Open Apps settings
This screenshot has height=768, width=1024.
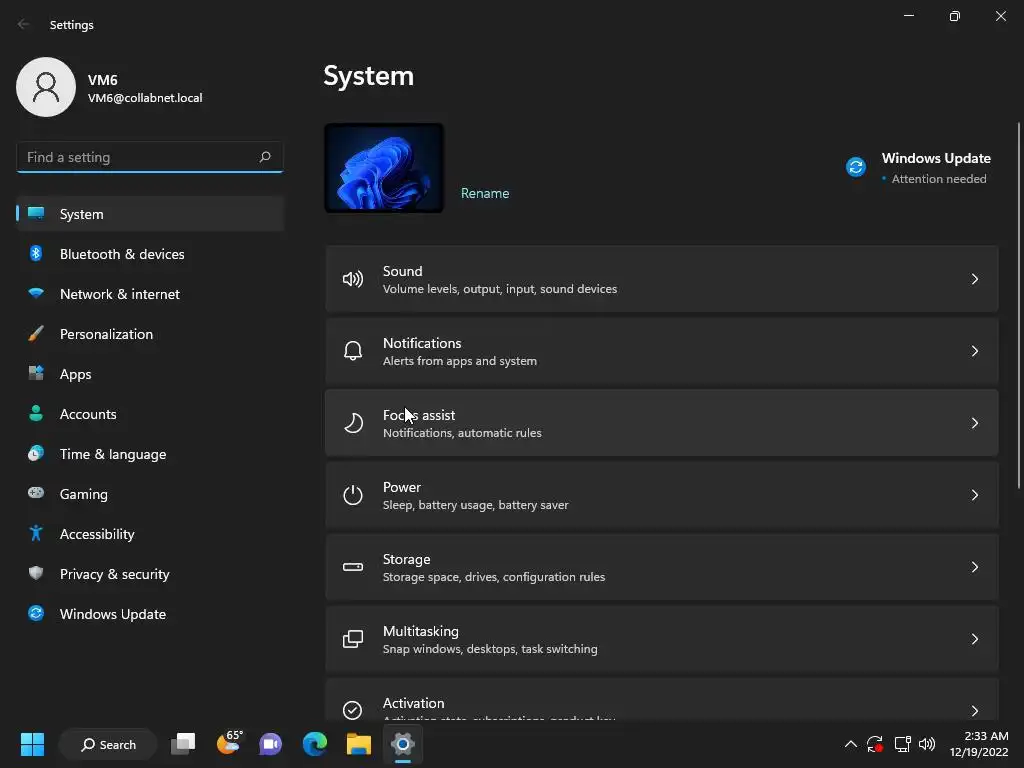pos(150,374)
